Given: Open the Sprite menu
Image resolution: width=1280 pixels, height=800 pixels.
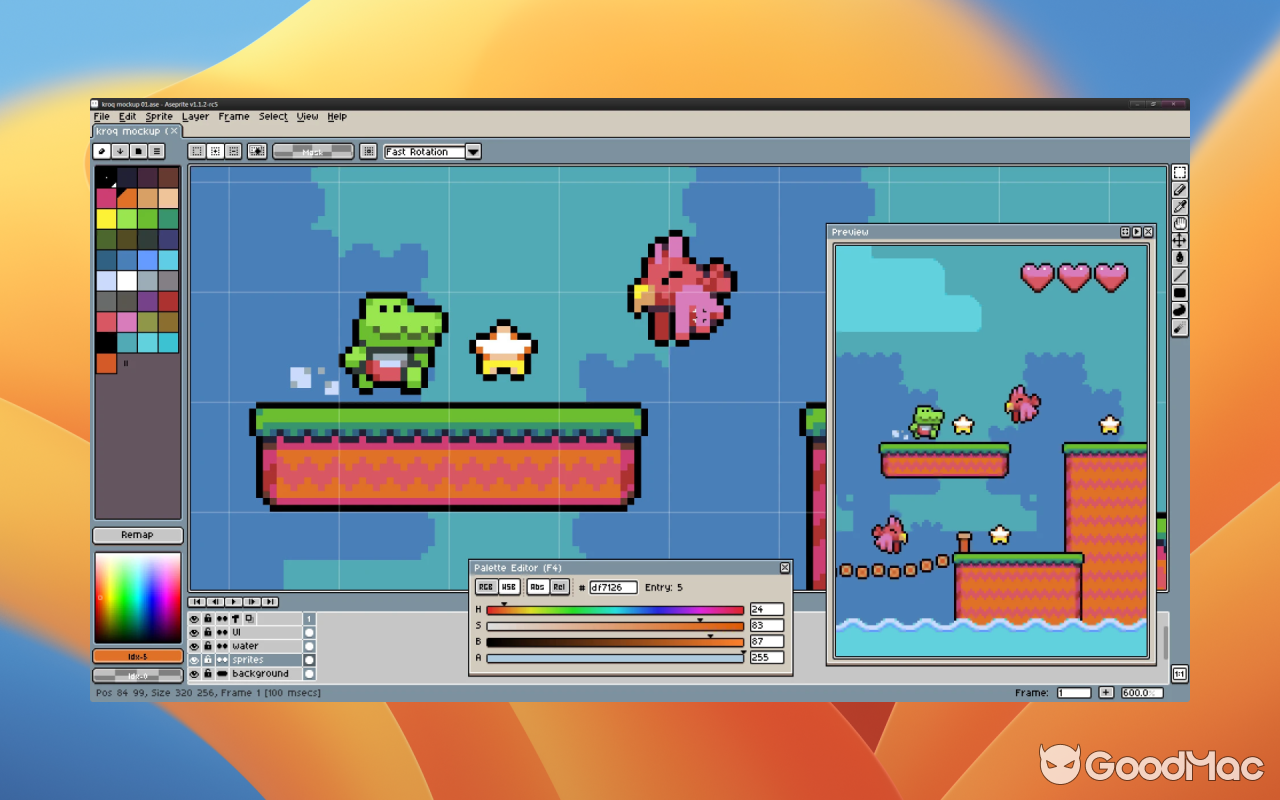Looking at the screenshot, I should click(x=159, y=116).
